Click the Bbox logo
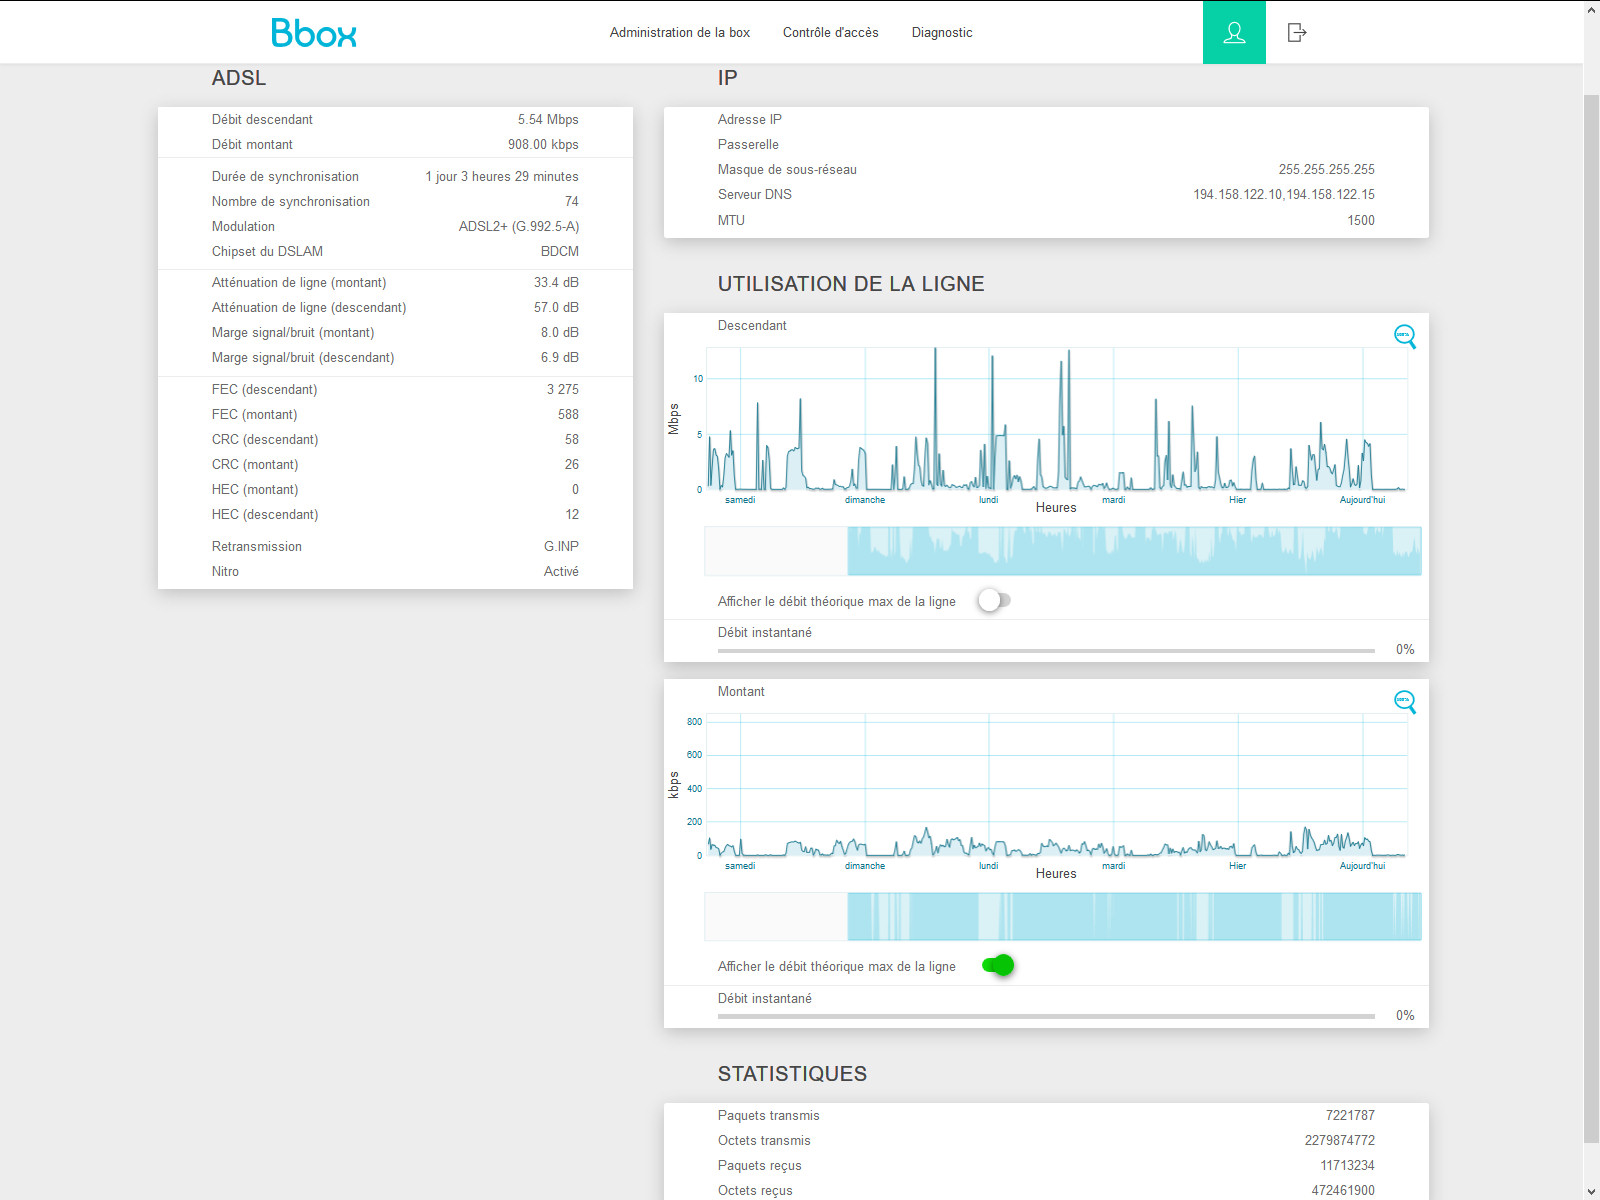 point(314,33)
